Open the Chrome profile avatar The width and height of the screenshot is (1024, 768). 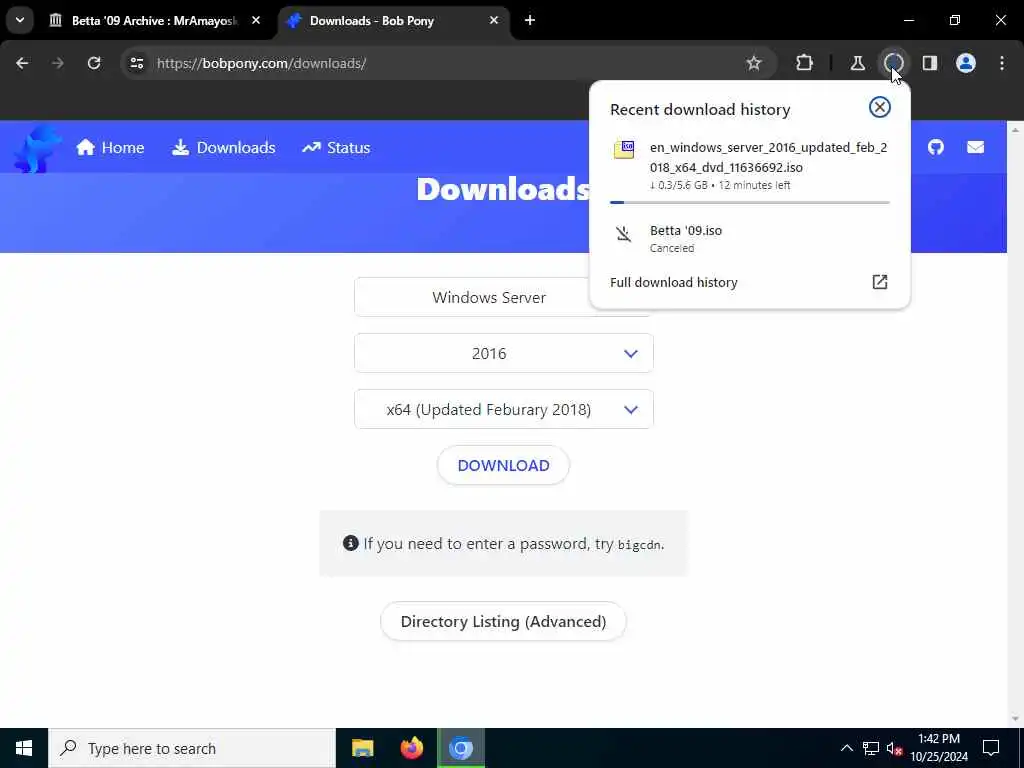point(966,63)
